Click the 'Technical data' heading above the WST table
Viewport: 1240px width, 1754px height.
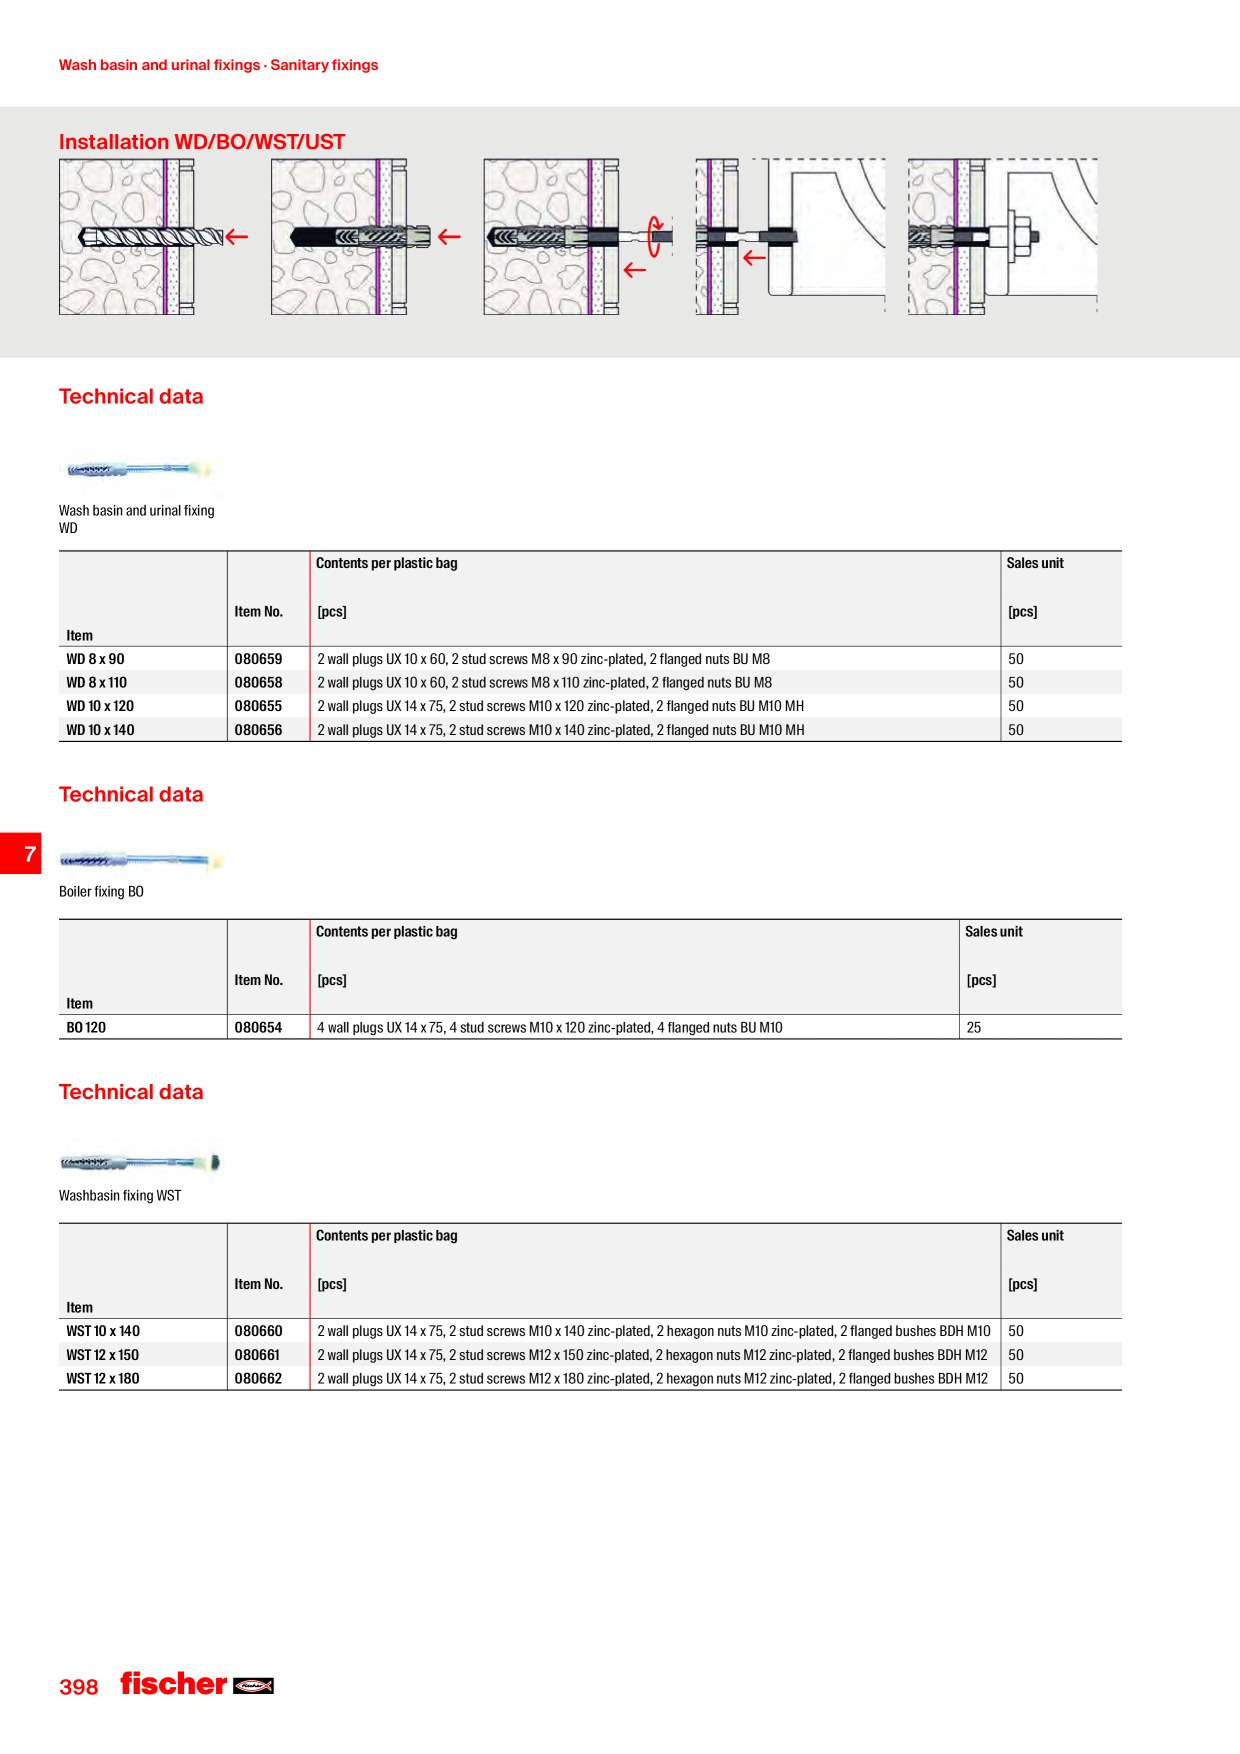131,1093
